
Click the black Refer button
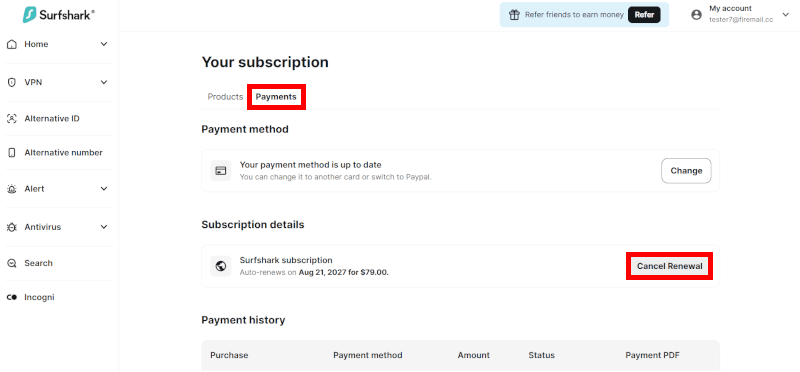tap(644, 15)
